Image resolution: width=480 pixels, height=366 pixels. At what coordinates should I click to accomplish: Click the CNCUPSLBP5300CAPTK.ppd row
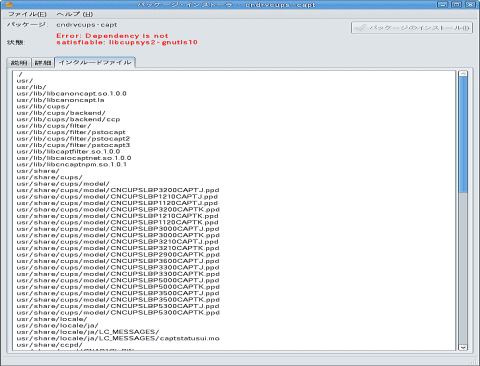coord(118,313)
